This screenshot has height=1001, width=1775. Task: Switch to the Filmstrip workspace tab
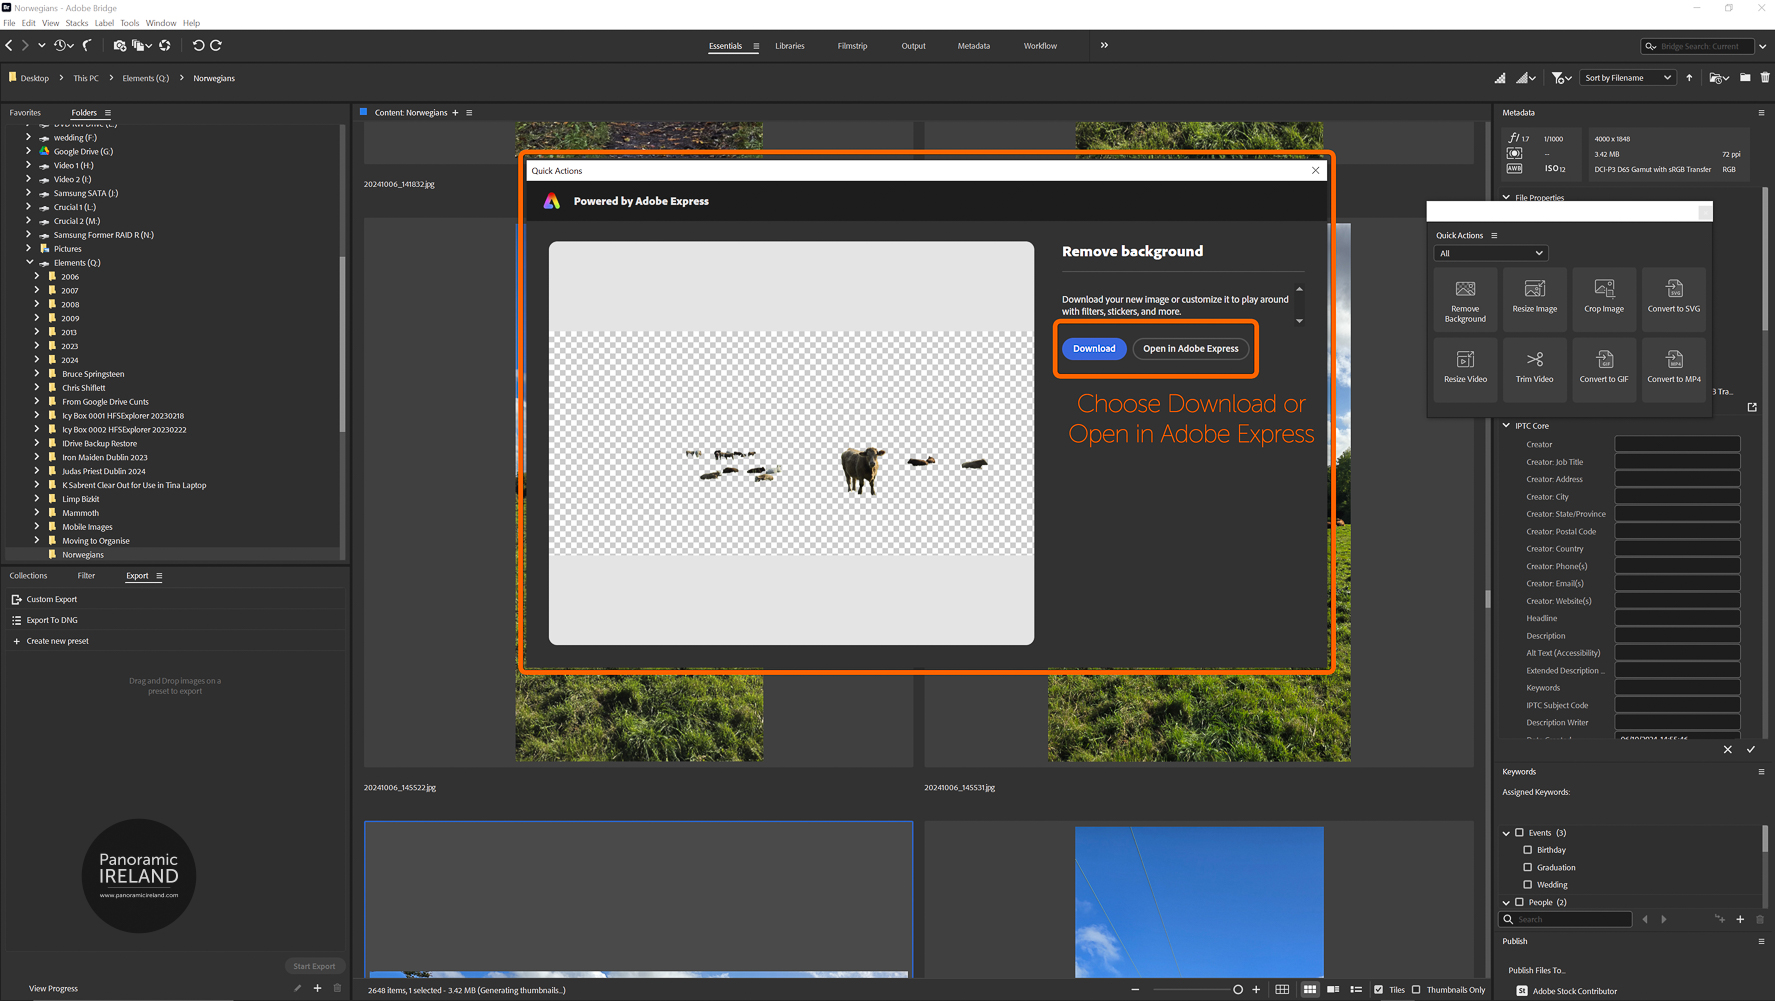852,45
